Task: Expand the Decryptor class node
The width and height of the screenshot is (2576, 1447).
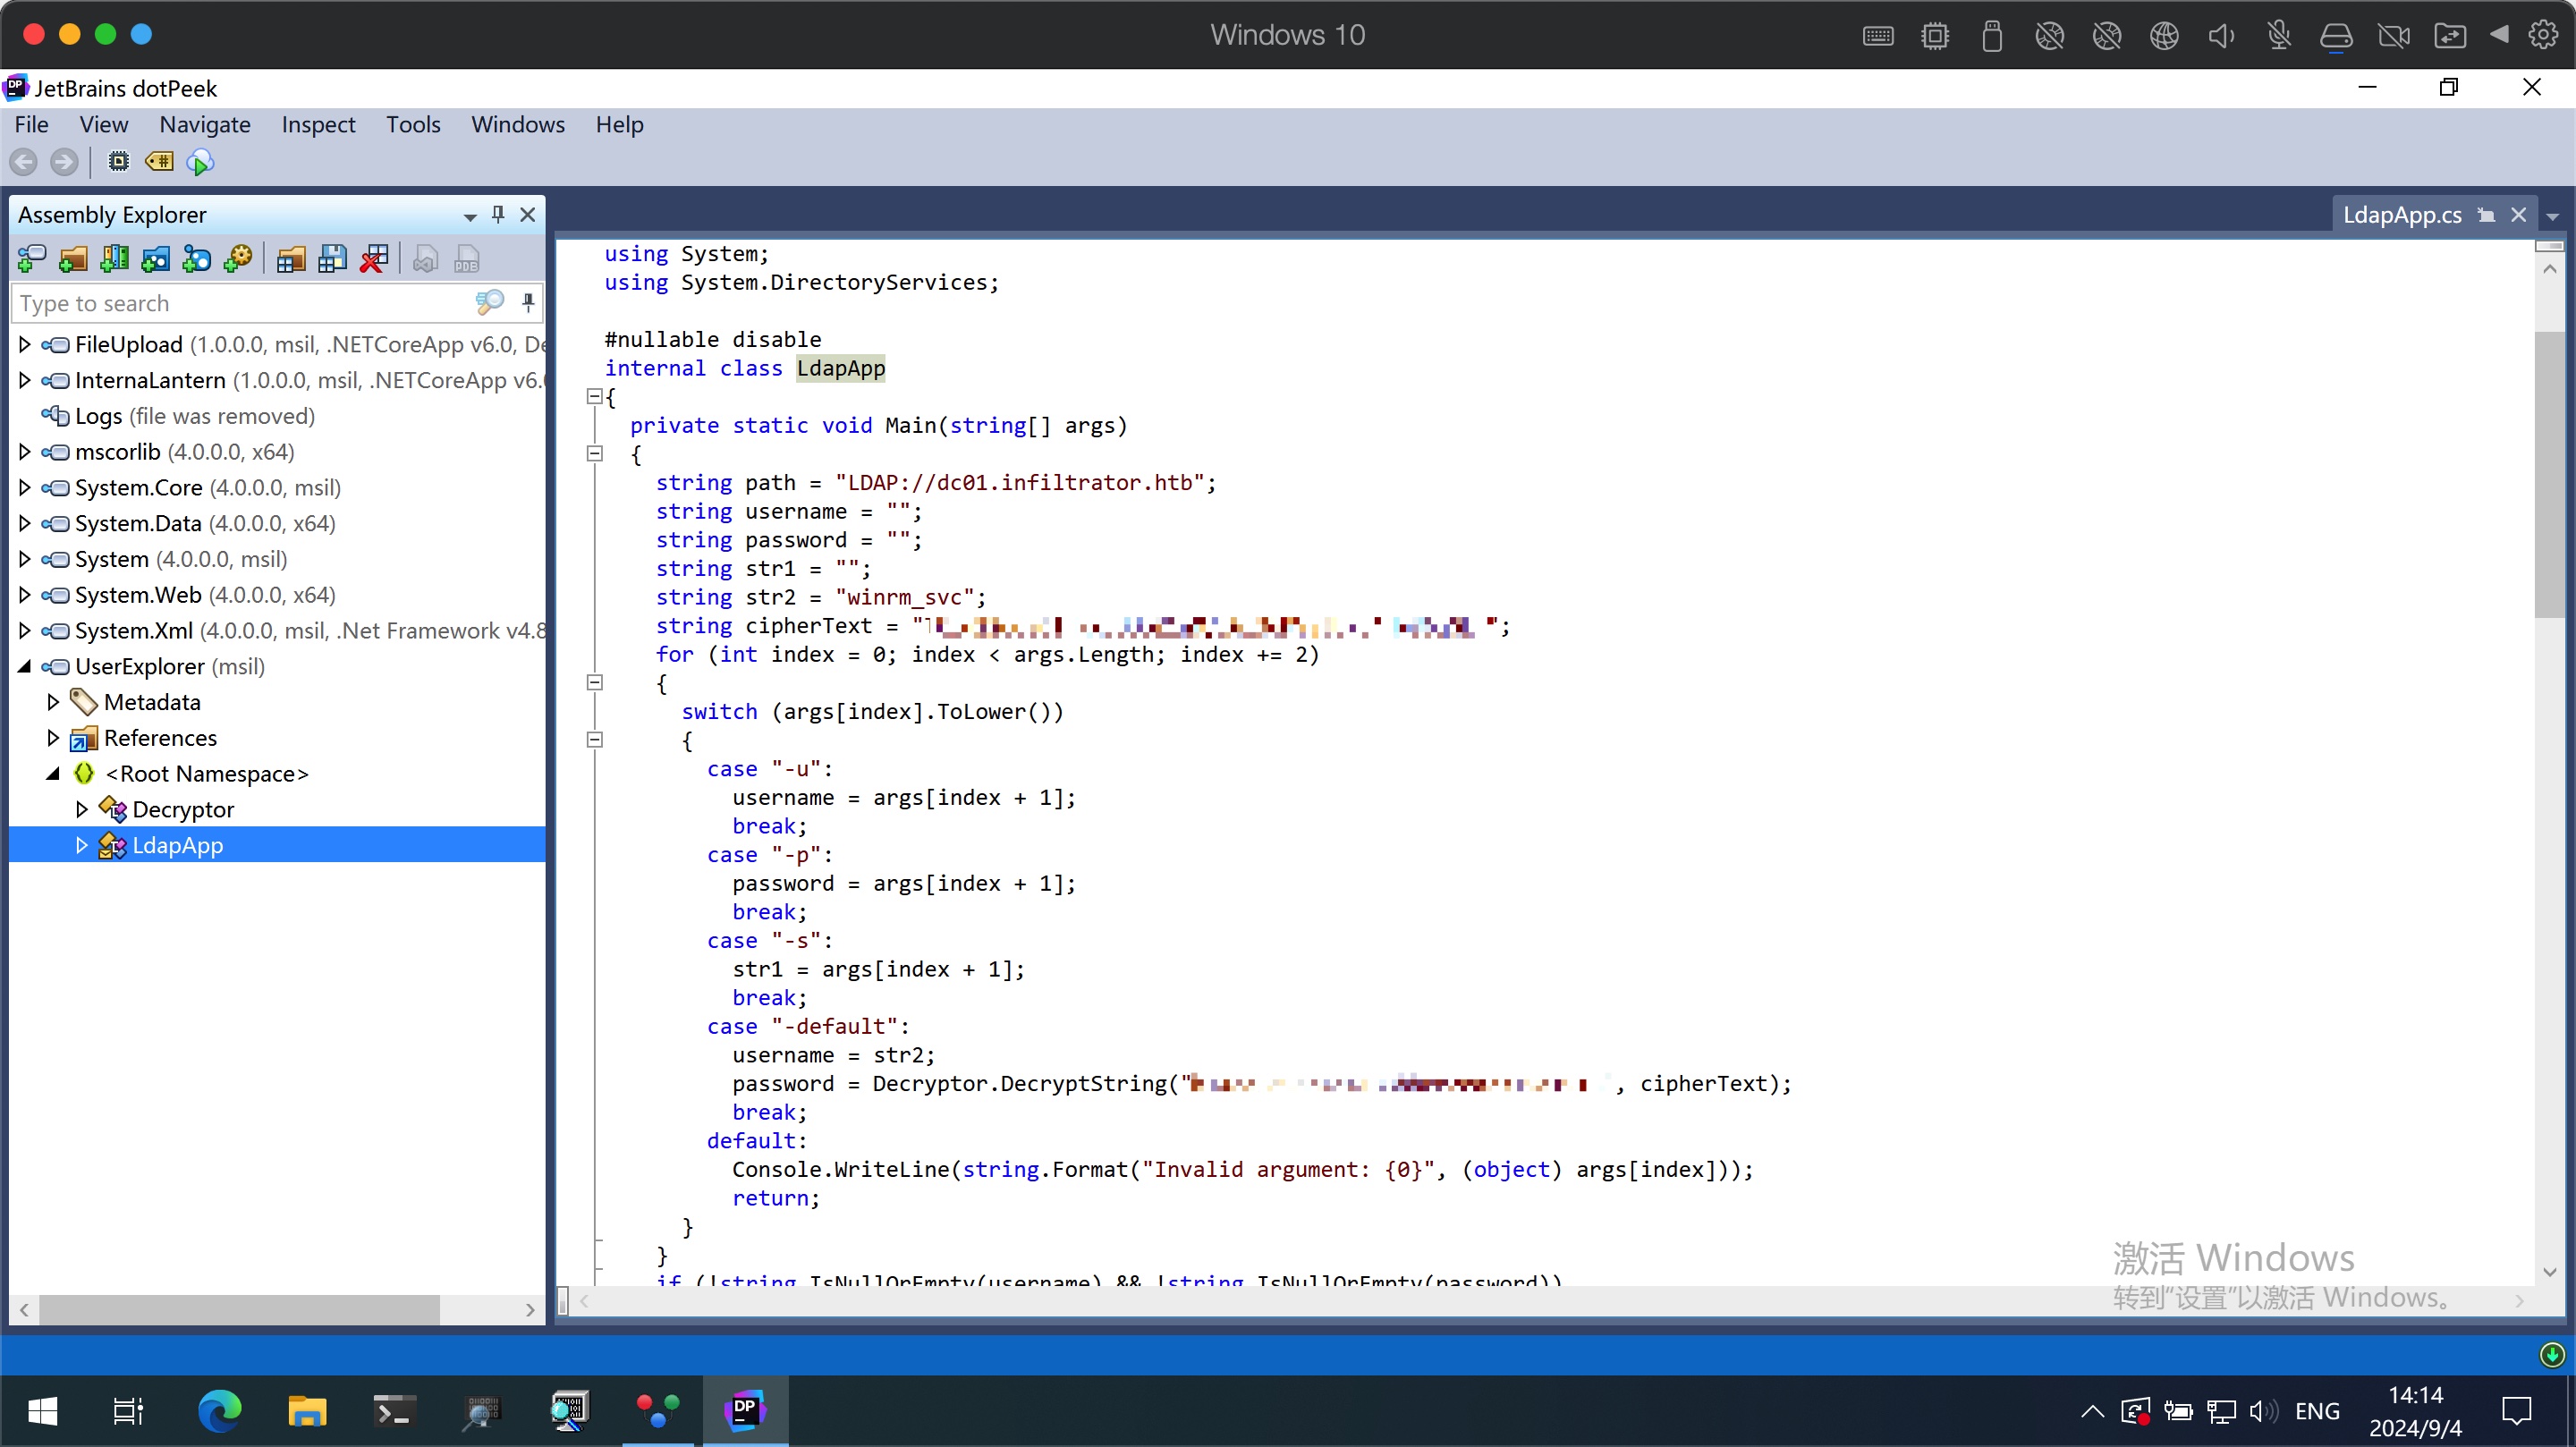Action: click(x=82, y=809)
